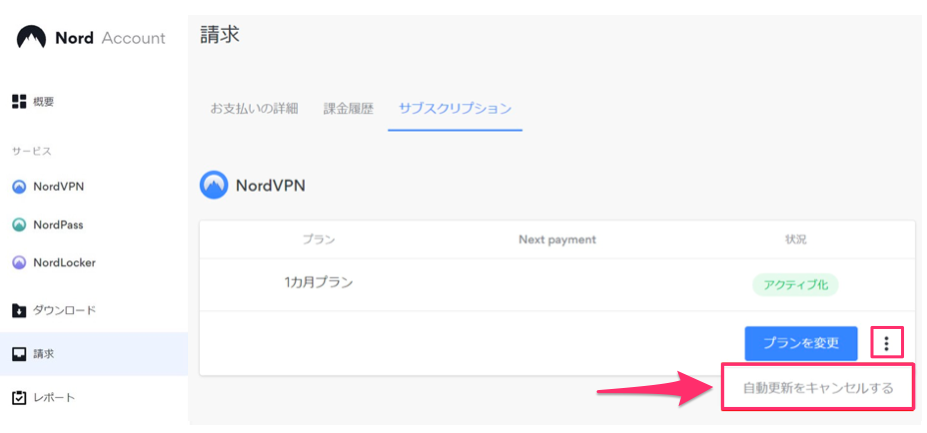Viewport: 927px width, 433px height.
Task: Open レポート in the sidebar
Action: click(x=54, y=398)
